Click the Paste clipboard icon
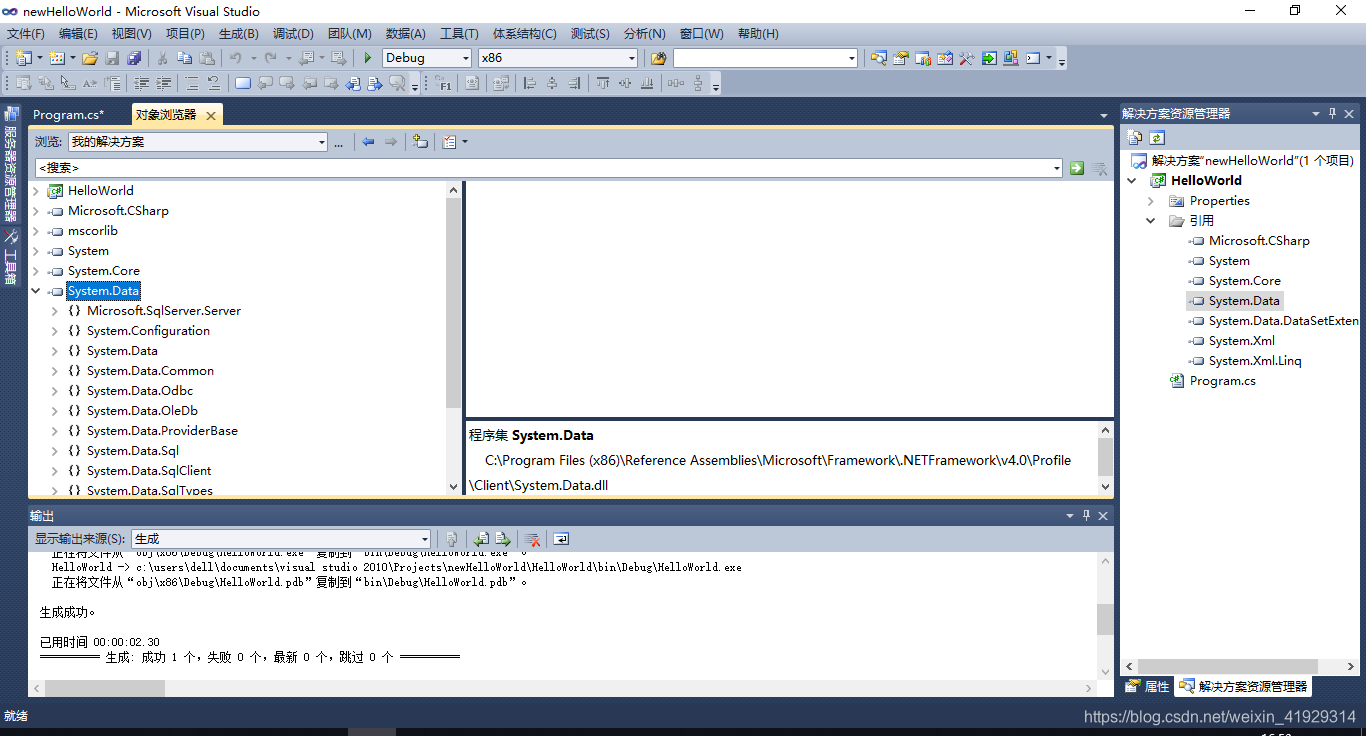Viewport: 1366px width, 736px height. [207, 58]
